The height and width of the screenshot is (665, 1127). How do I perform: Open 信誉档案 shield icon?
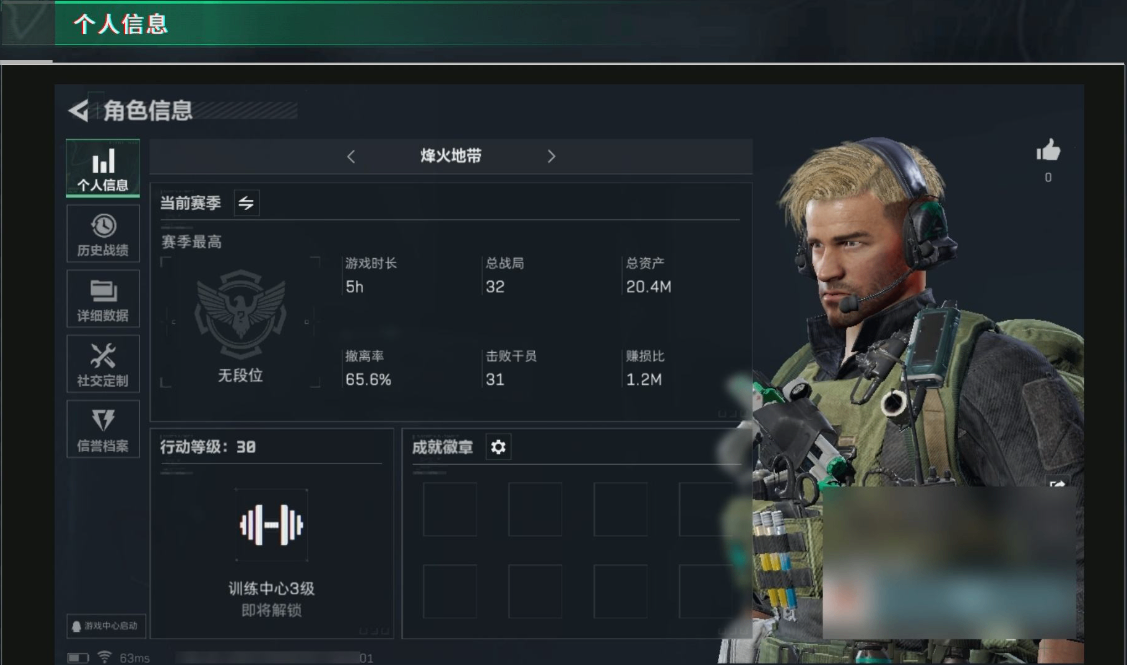point(103,429)
